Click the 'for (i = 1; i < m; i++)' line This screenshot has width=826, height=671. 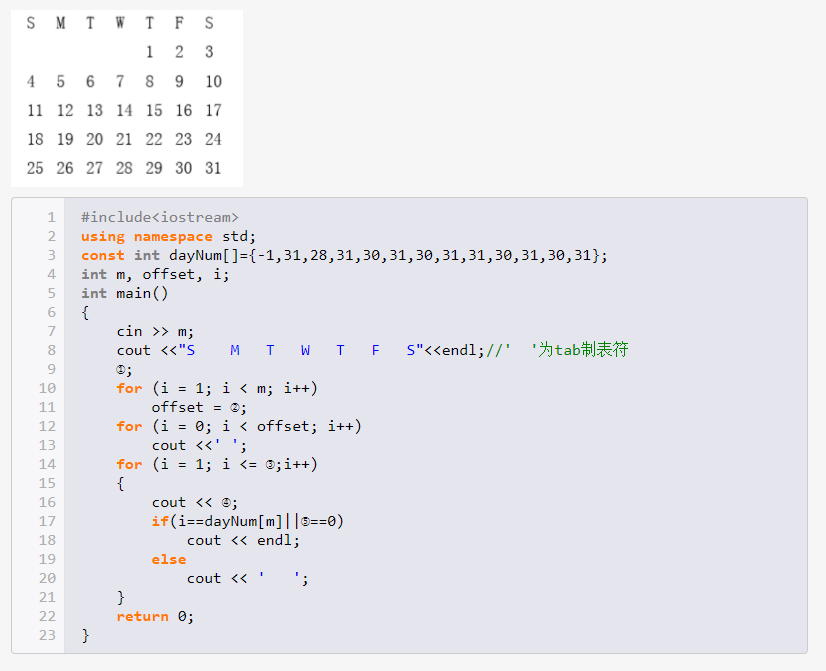pos(217,388)
